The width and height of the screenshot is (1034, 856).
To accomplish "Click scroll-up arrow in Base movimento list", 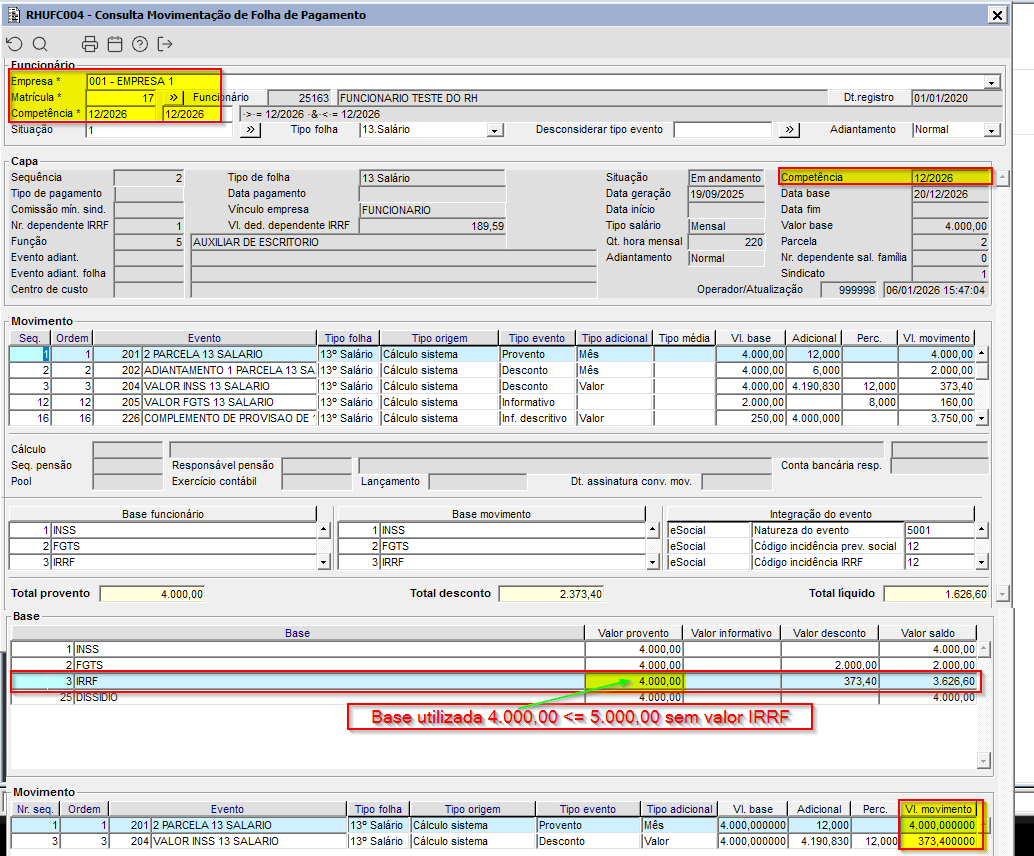I will 652,530.
